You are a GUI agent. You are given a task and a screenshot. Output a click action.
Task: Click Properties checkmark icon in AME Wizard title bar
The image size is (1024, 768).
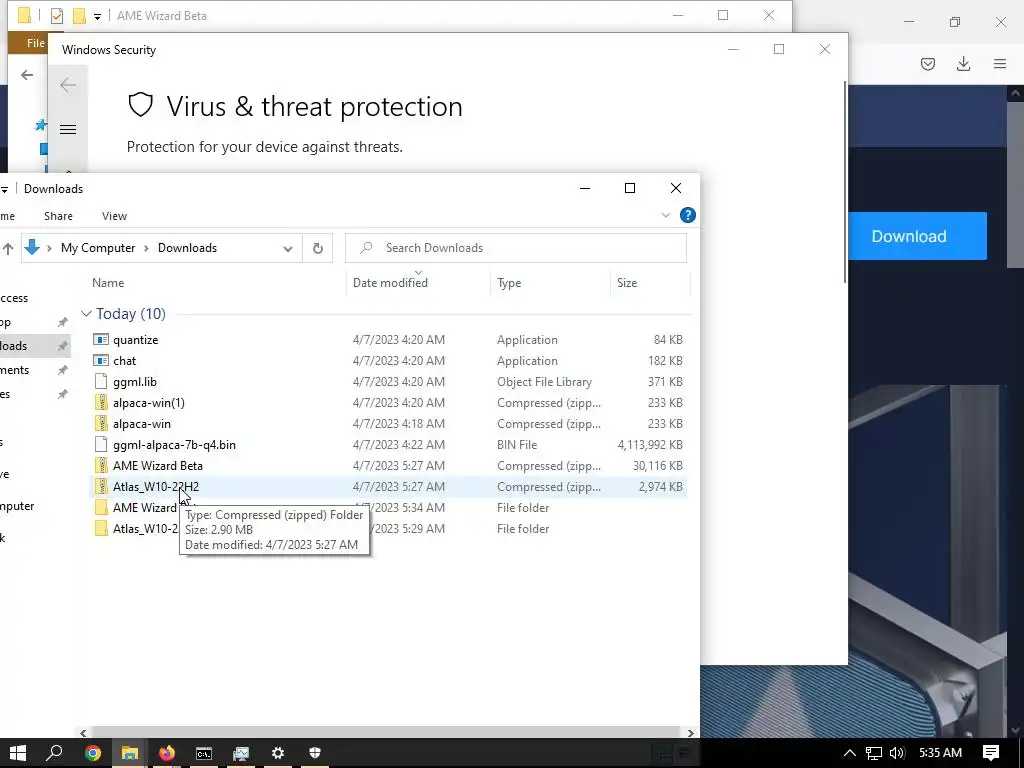pyautogui.click(x=57, y=16)
